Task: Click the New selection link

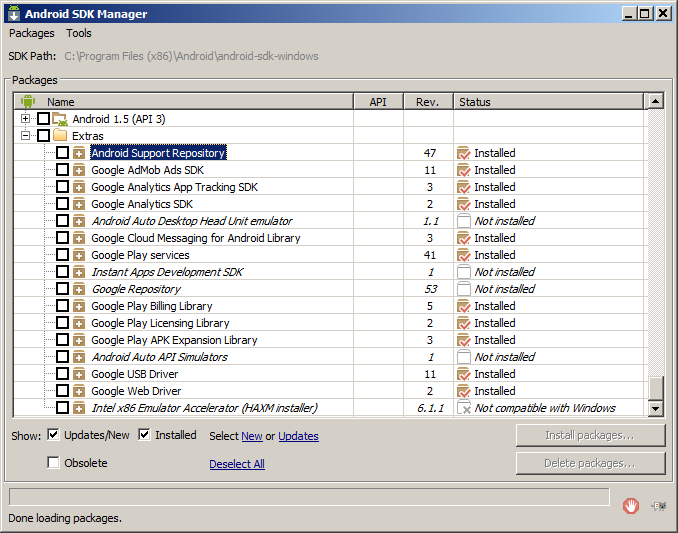Action: pyautogui.click(x=252, y=436)
